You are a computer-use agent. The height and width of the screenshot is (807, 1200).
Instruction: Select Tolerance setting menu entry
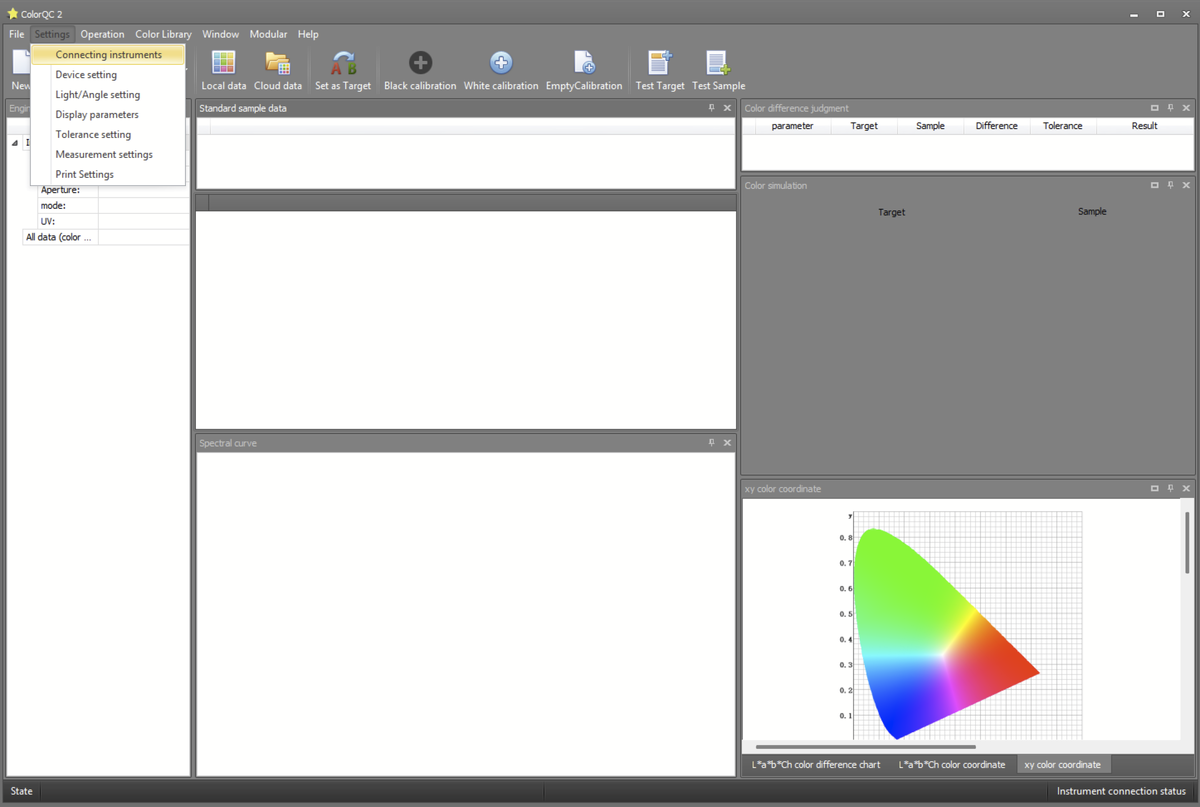[93, 135]
